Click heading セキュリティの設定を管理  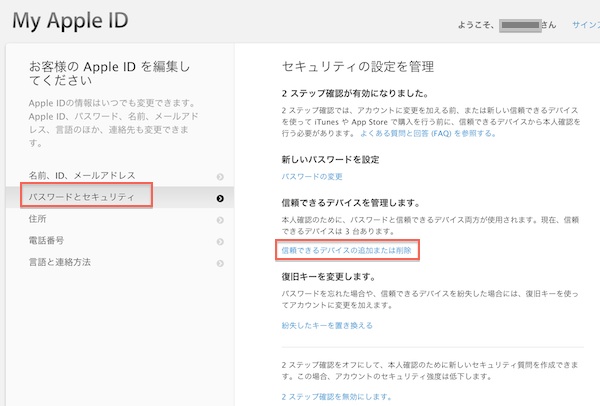click(358, 67)
